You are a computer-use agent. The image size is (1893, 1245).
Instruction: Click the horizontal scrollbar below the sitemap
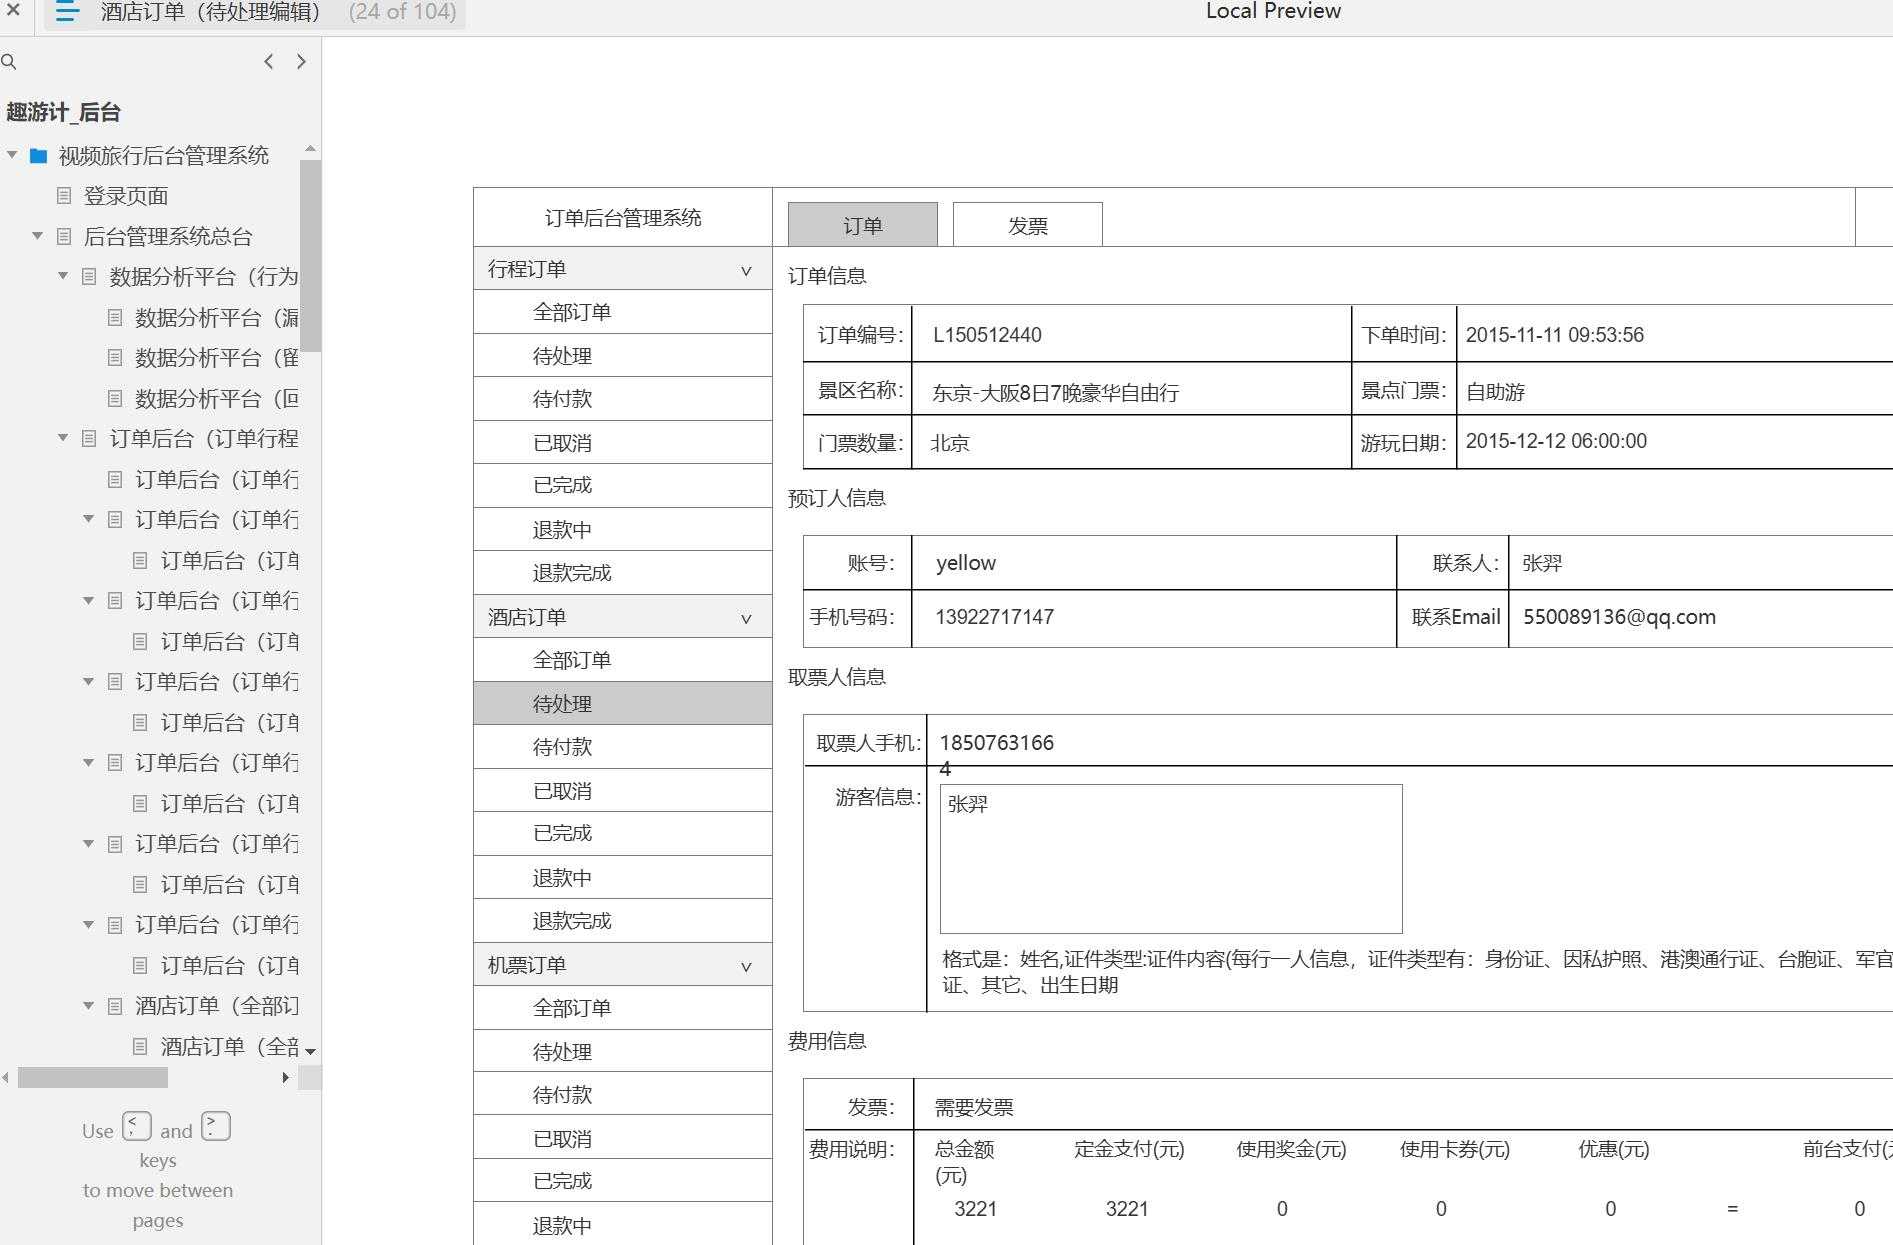coord(93,1078)
